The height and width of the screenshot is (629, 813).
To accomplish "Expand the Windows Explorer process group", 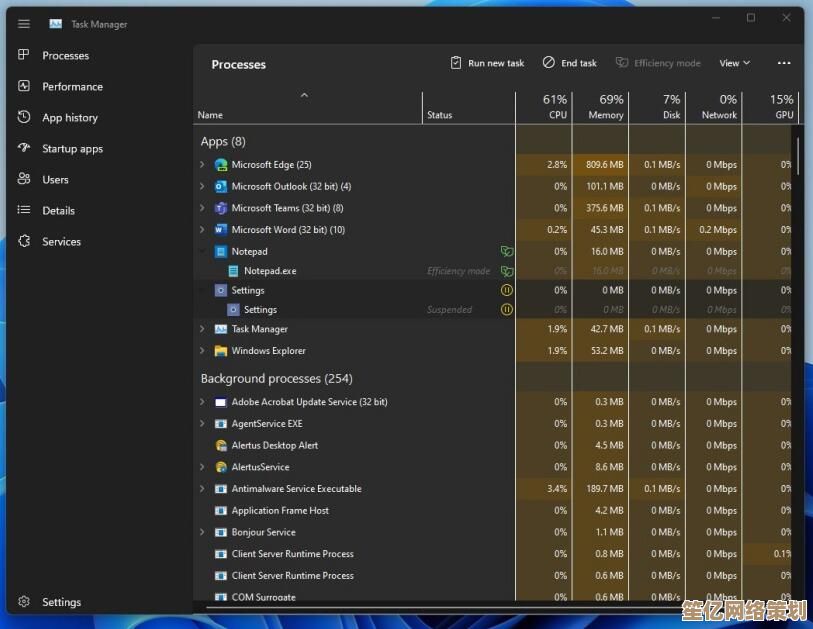I will pos(202,351).
